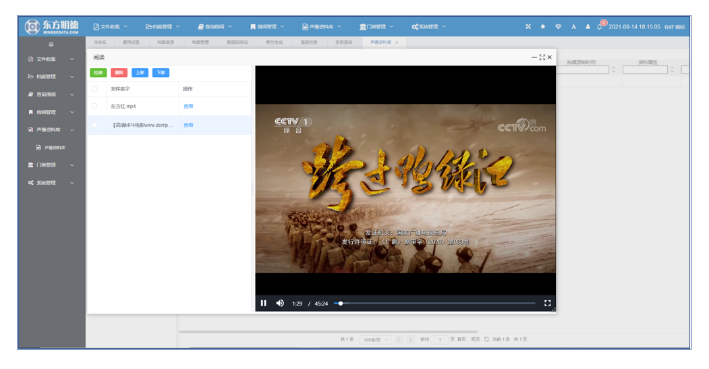Viewport: 709px width, 369px height.
Task: Click the first filter input behind the dialog
Action: click(582, 70)
